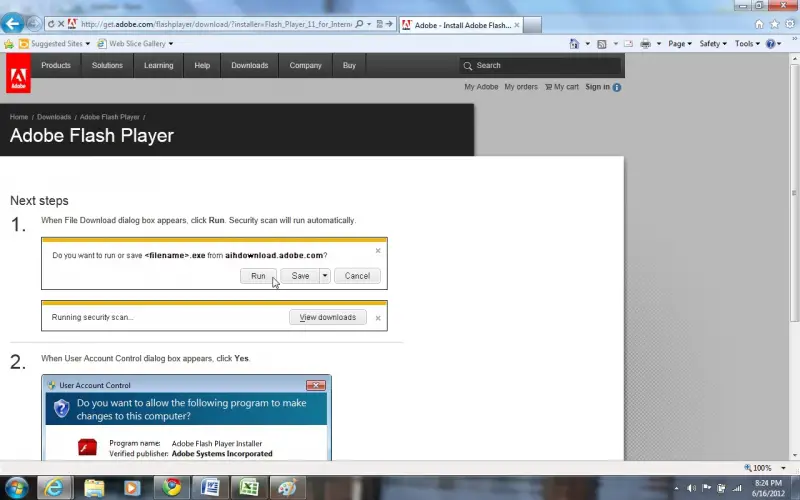Click the Downloads breadcrumb link
800x500 pixels.
pos(54,117)
